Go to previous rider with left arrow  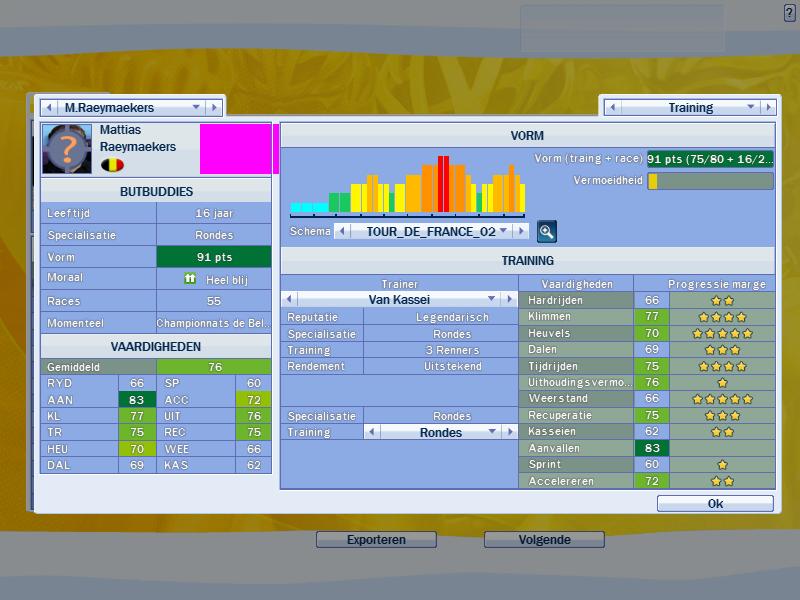click(49, 107)
